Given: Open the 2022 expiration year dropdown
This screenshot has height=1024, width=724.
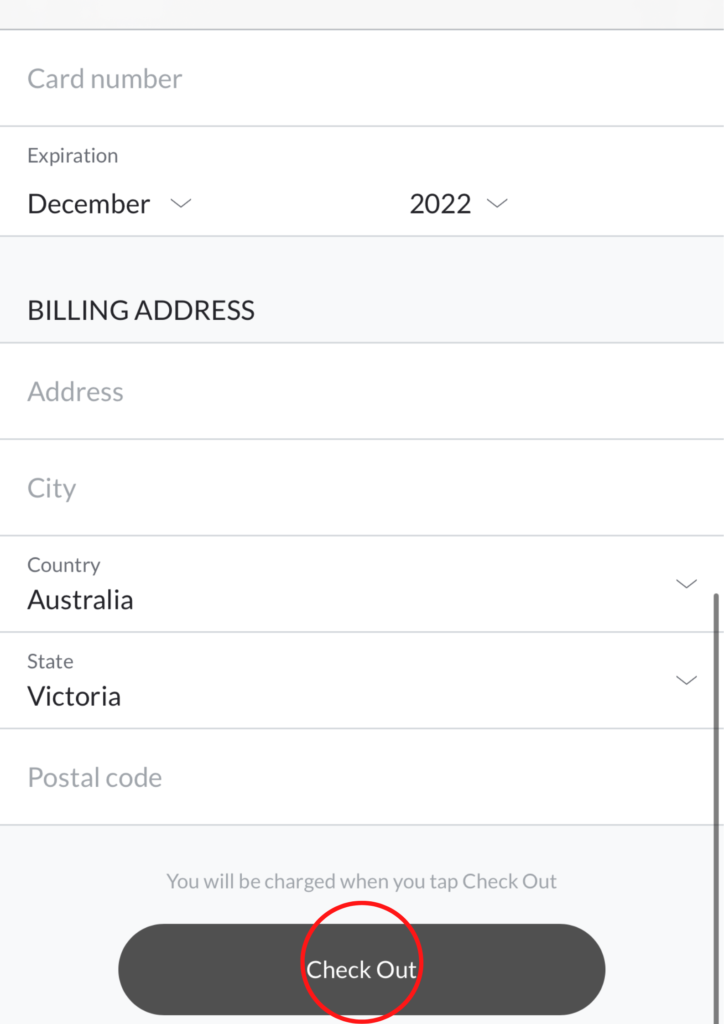Looking at the screenshot, I should pos(440,204).
